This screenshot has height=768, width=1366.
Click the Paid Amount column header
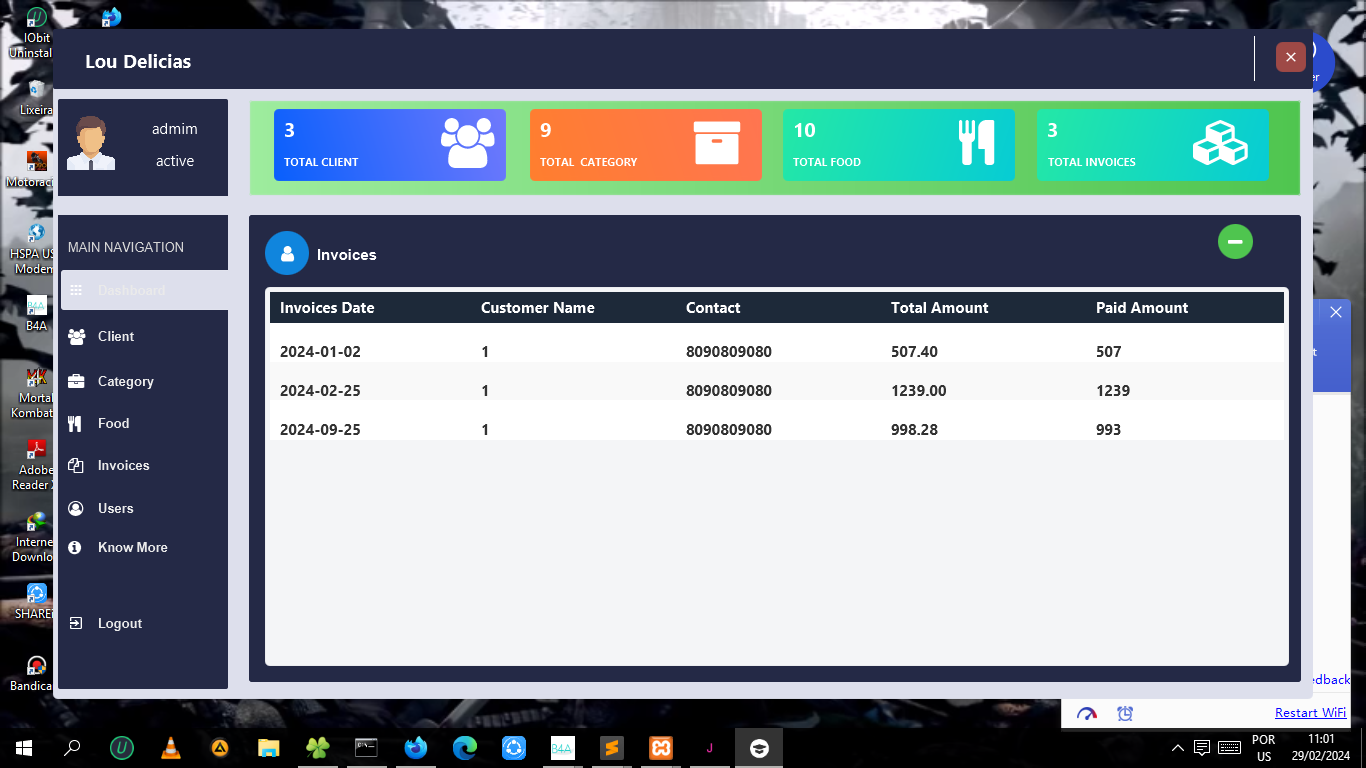tap(1142, 308)
